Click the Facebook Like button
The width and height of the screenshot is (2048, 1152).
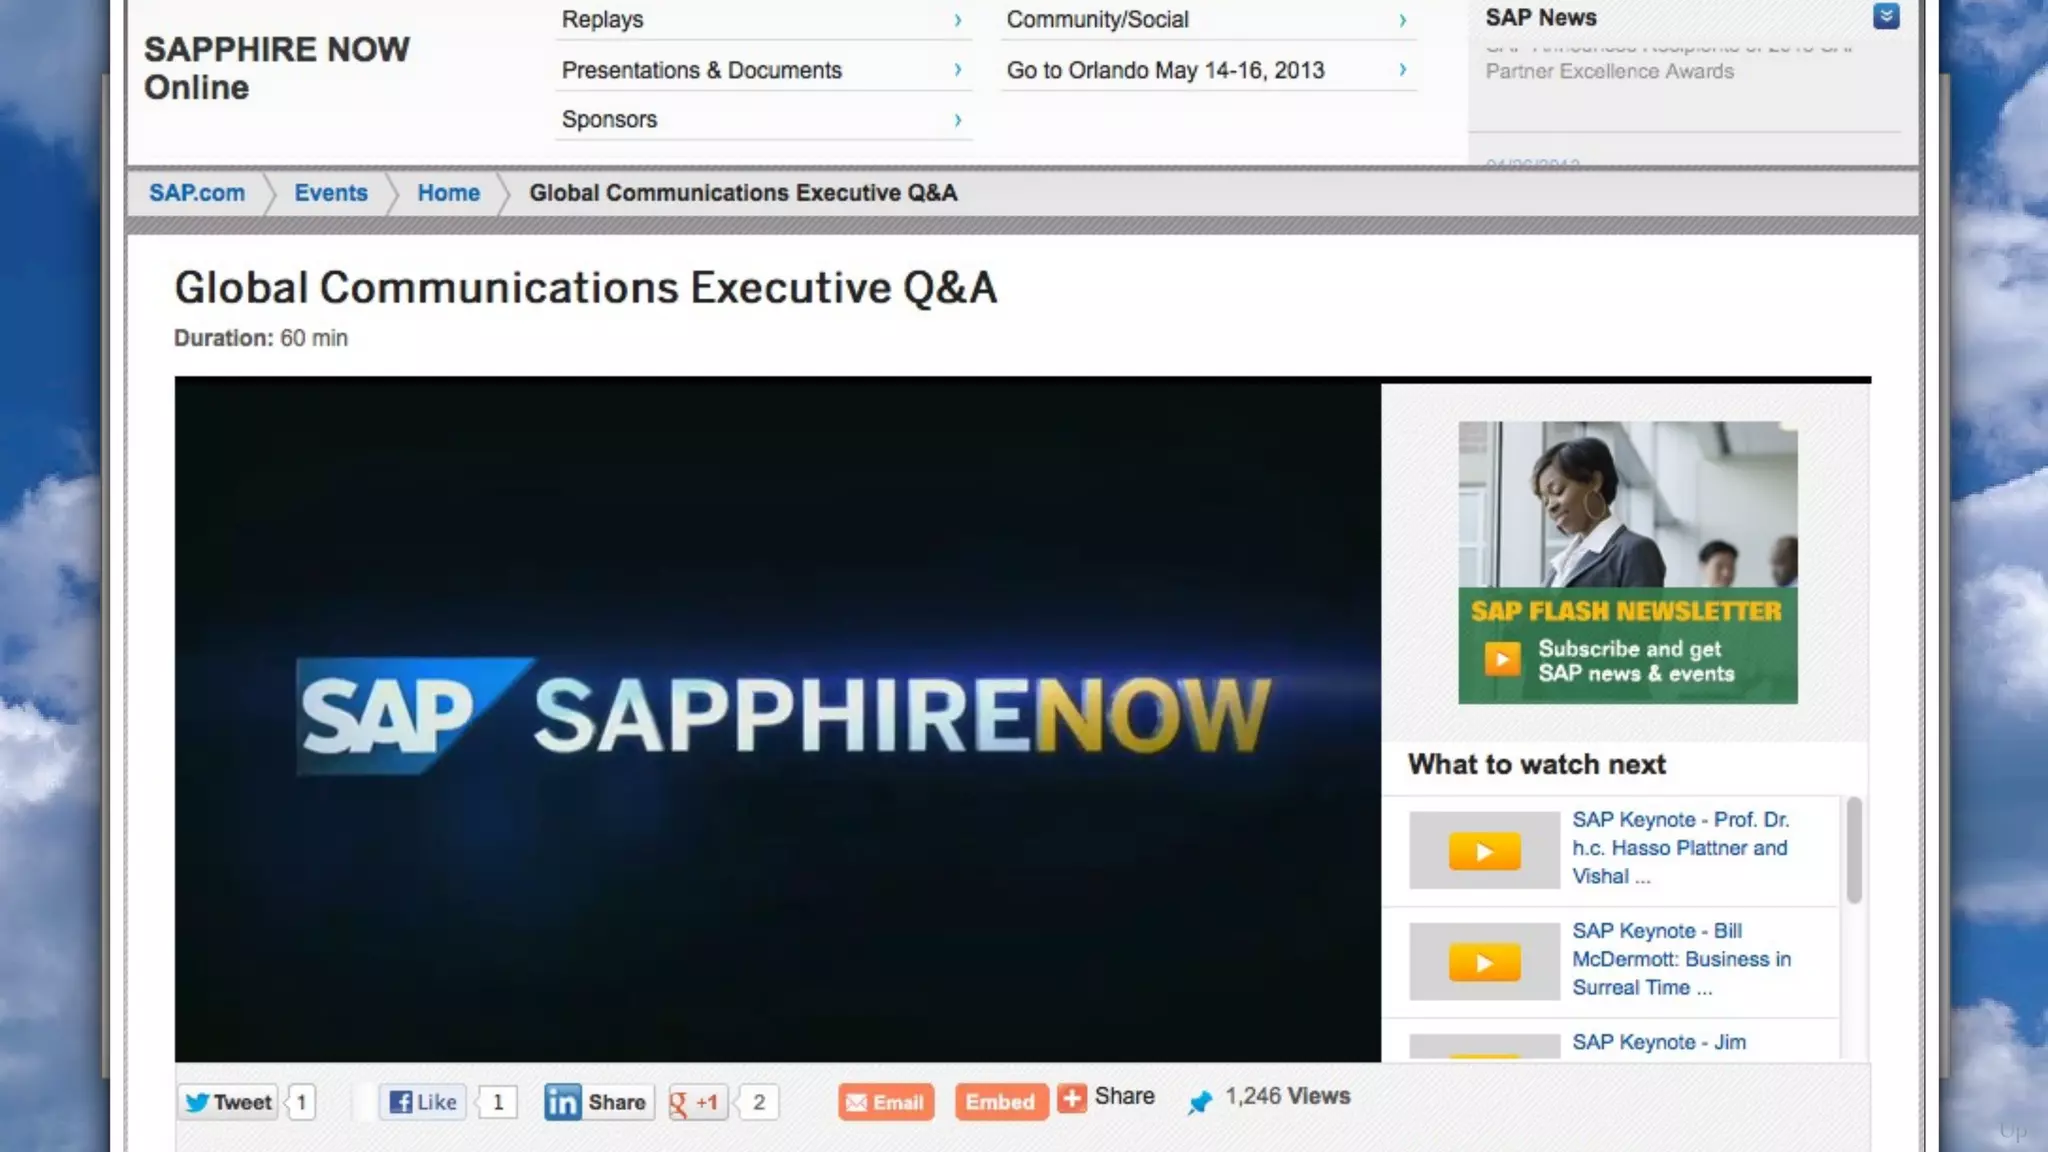click(x=423, y=1102)
